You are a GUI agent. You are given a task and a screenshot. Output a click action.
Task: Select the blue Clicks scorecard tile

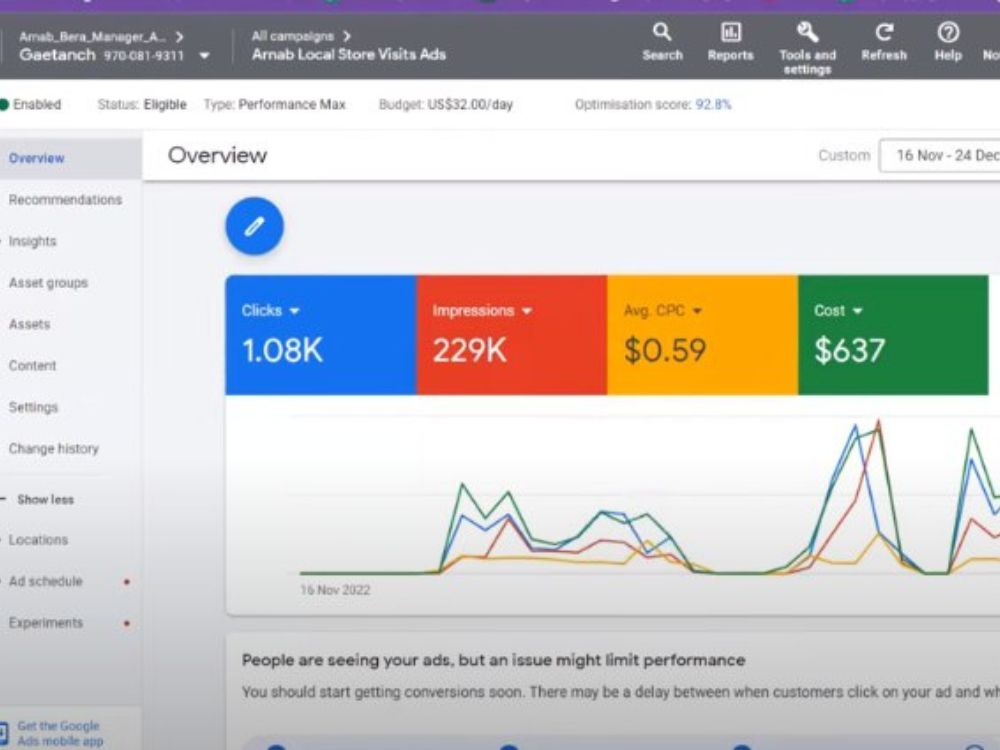pos(321,335)
